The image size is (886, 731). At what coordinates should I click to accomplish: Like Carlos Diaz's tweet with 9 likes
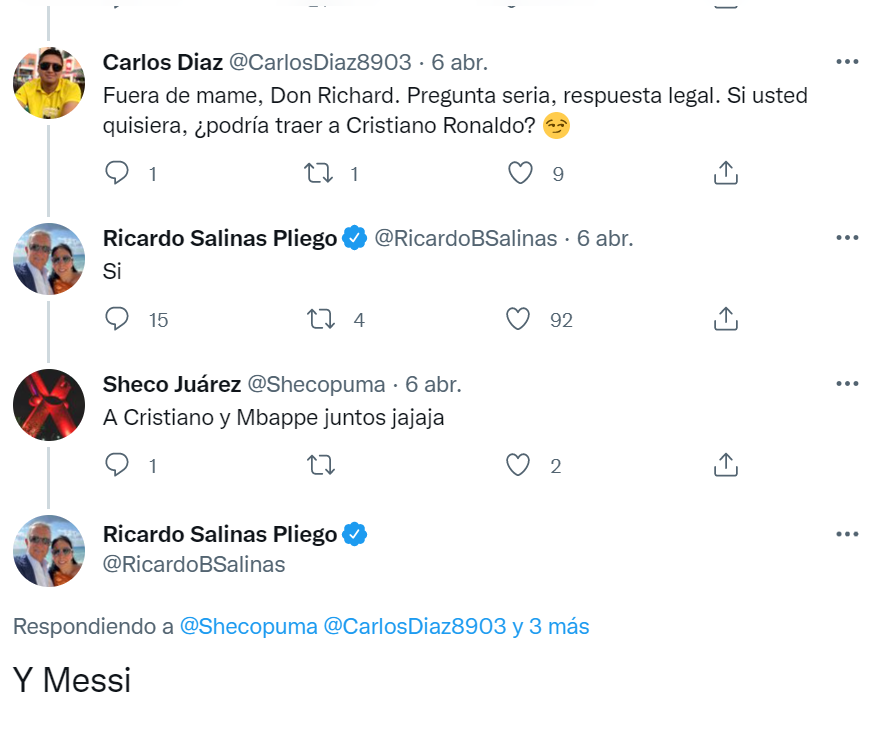520,173
